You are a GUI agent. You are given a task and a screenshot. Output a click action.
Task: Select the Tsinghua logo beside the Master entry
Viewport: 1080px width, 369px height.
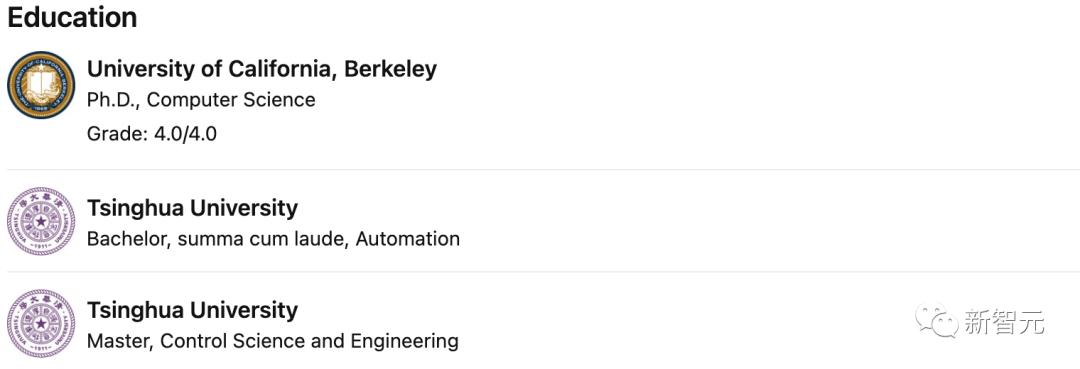(41, 324)
